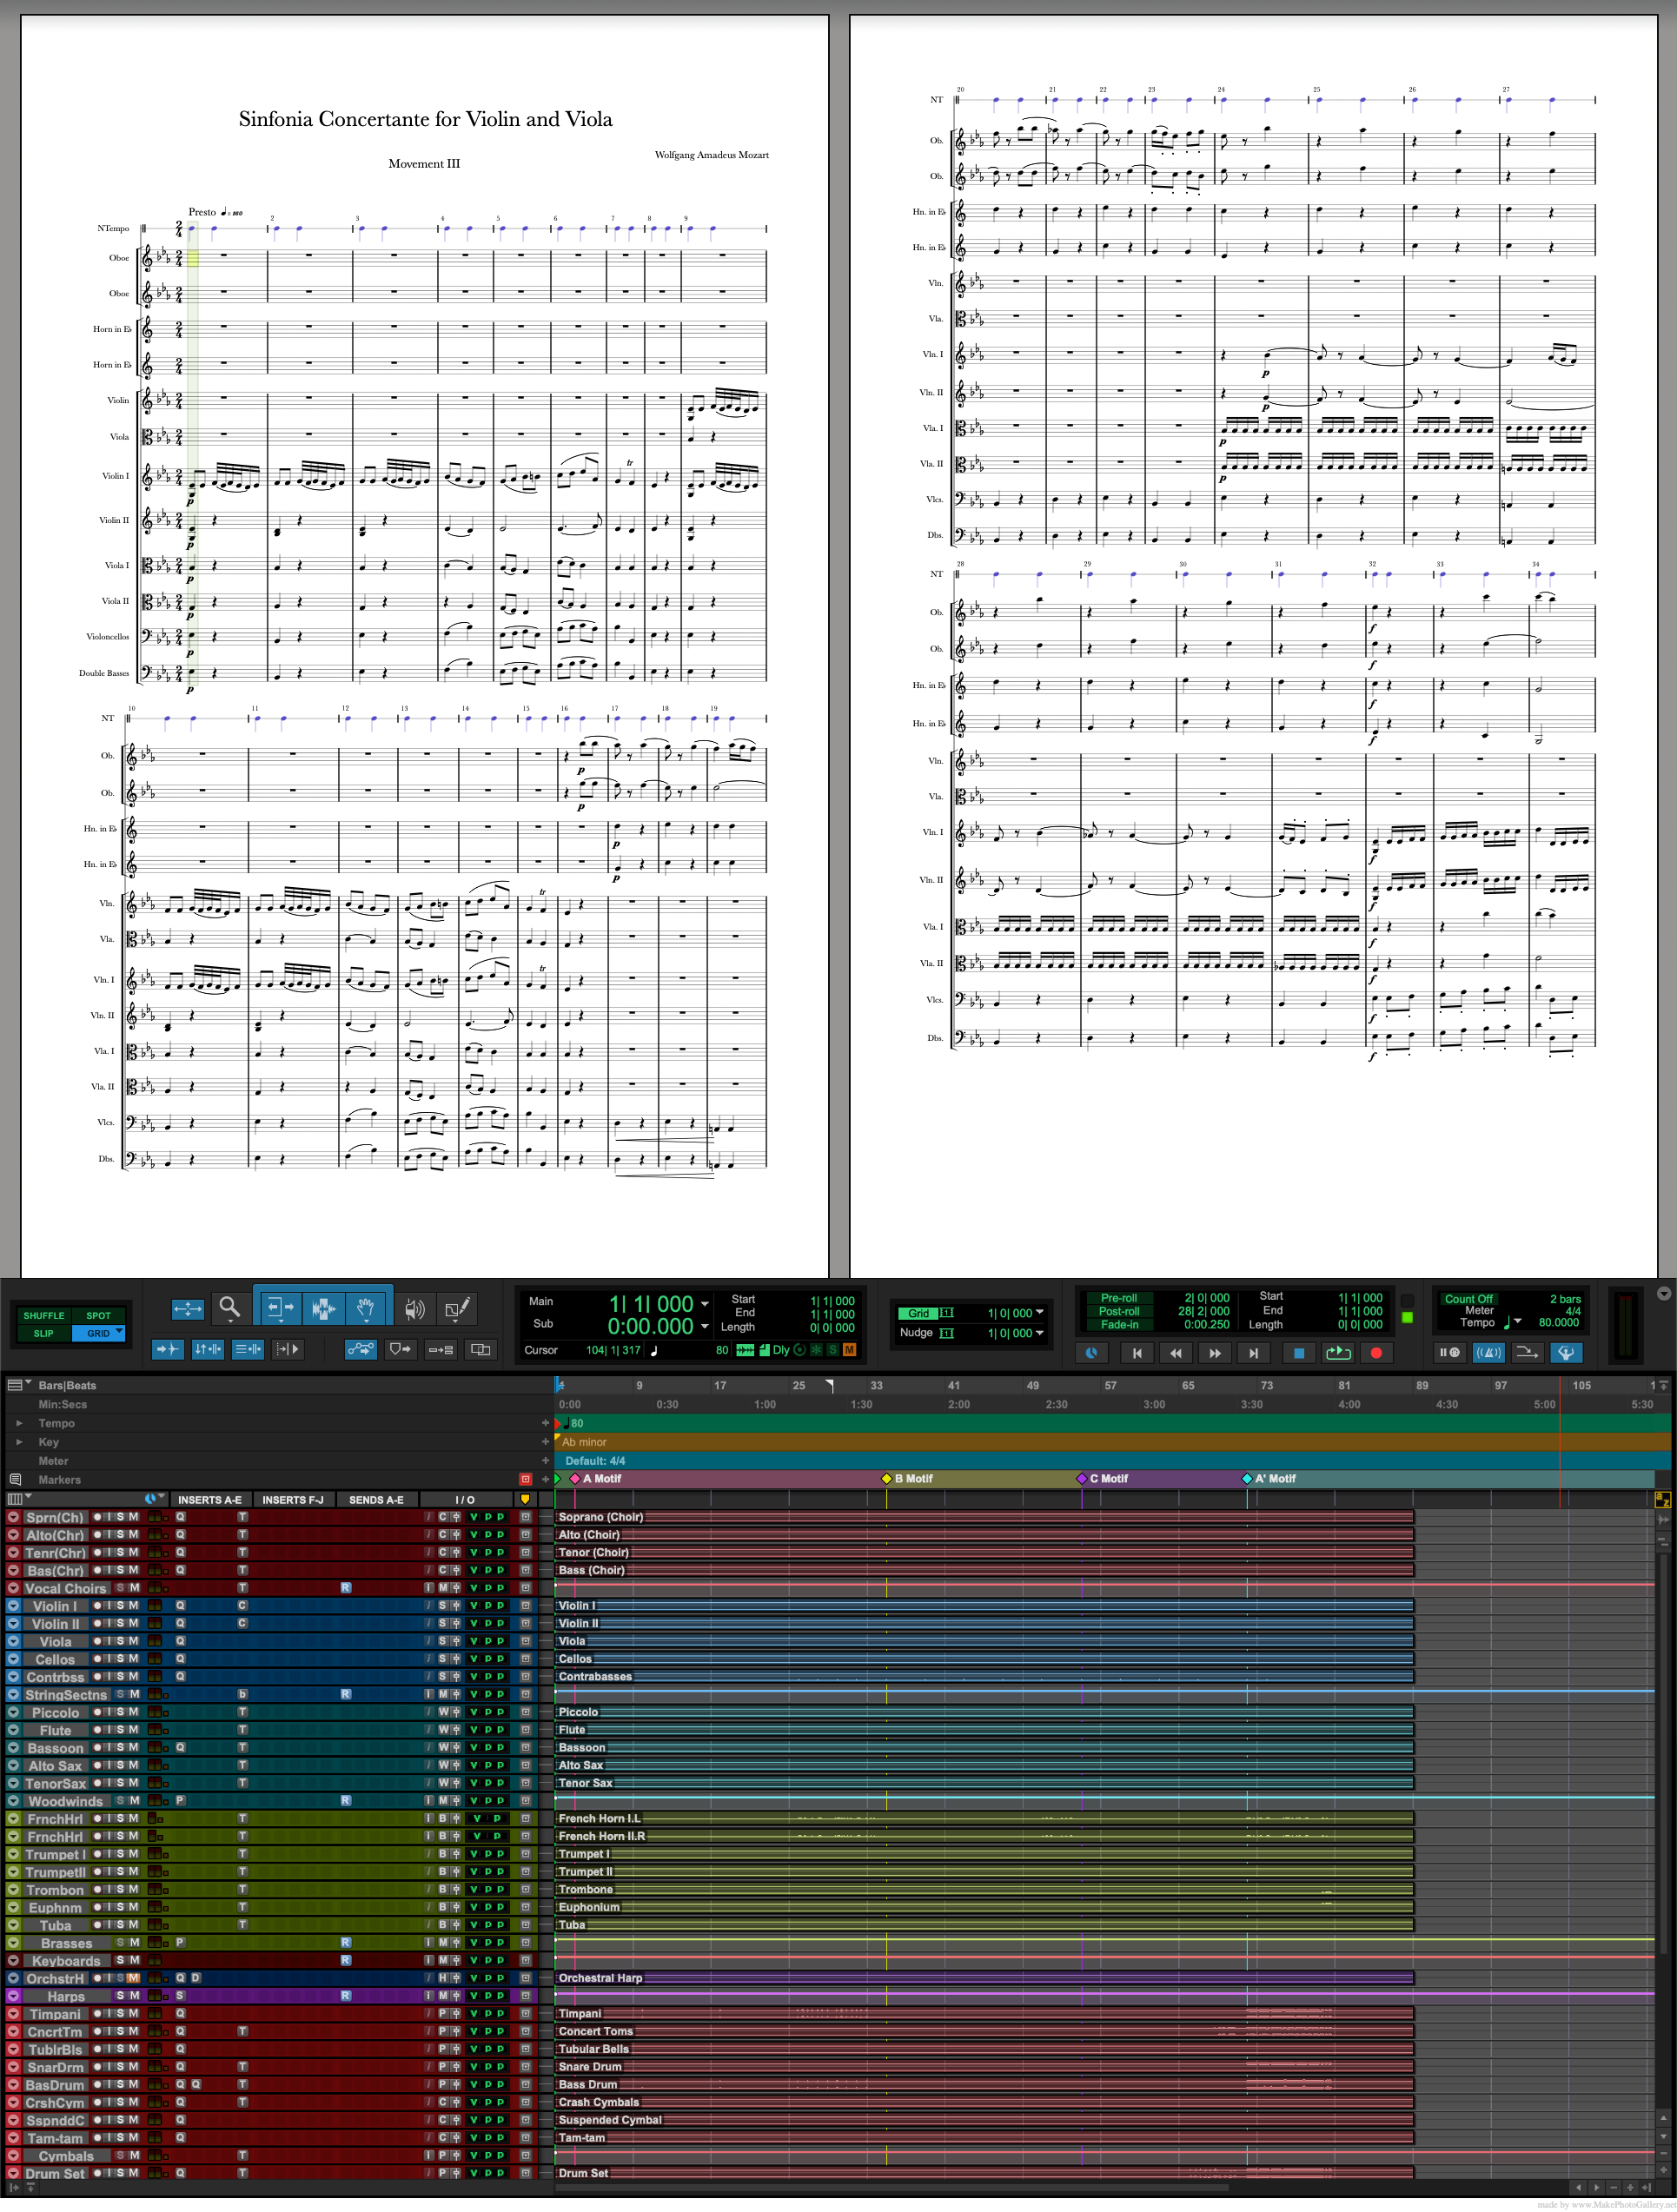Switch to SHUFFLE edit mode
Image resolution: width=1677 pixels, height=2212 pixels.
pyautogui.click(x=43, y=1315)
